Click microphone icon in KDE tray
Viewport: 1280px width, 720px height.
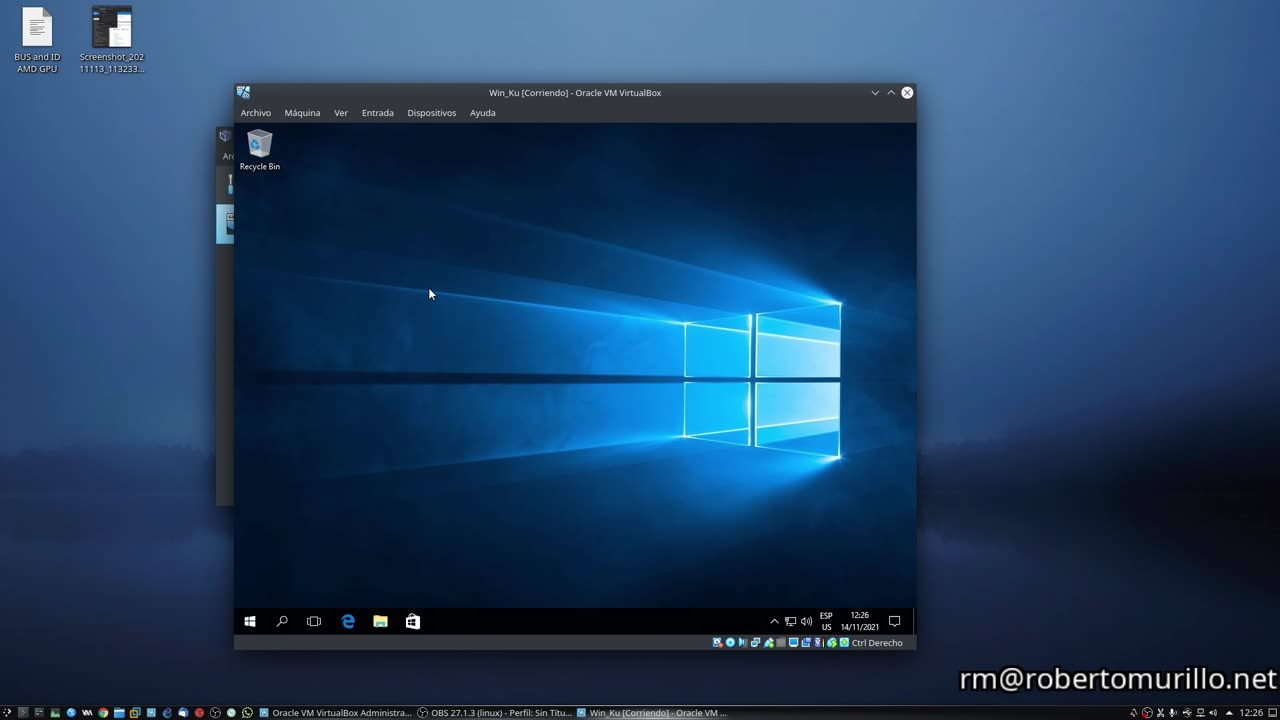point(1172,713)
